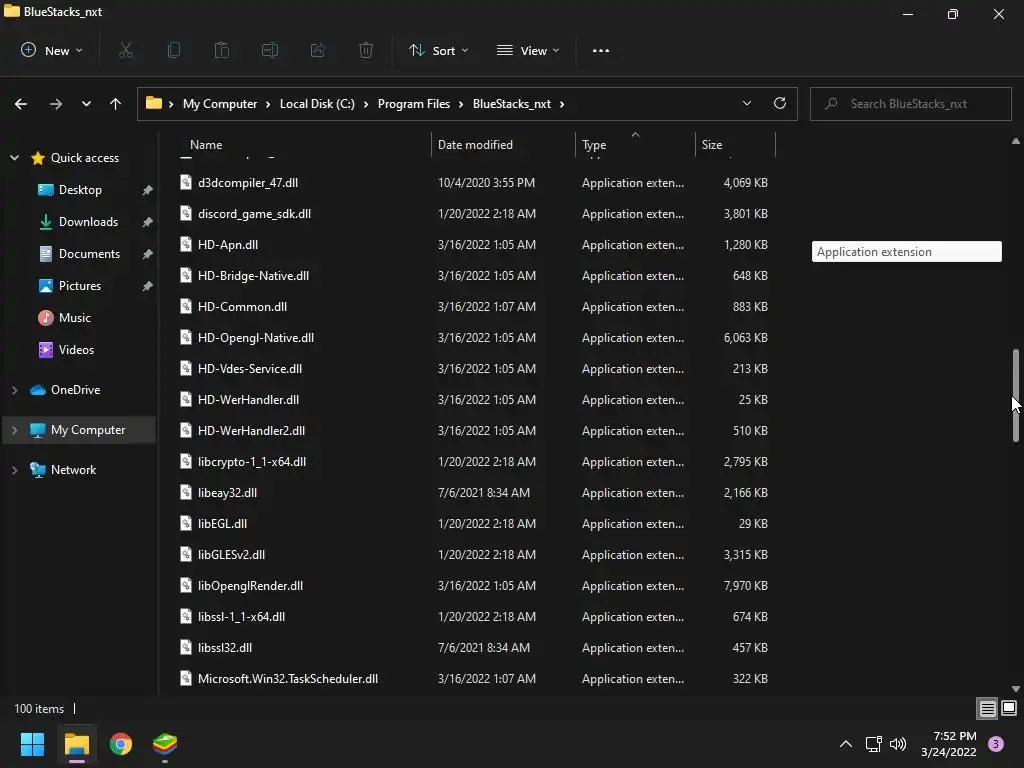Select HD-Opengl-Native.dll file name
Viewport: 1024px width, 768px height.
(255, 338)
